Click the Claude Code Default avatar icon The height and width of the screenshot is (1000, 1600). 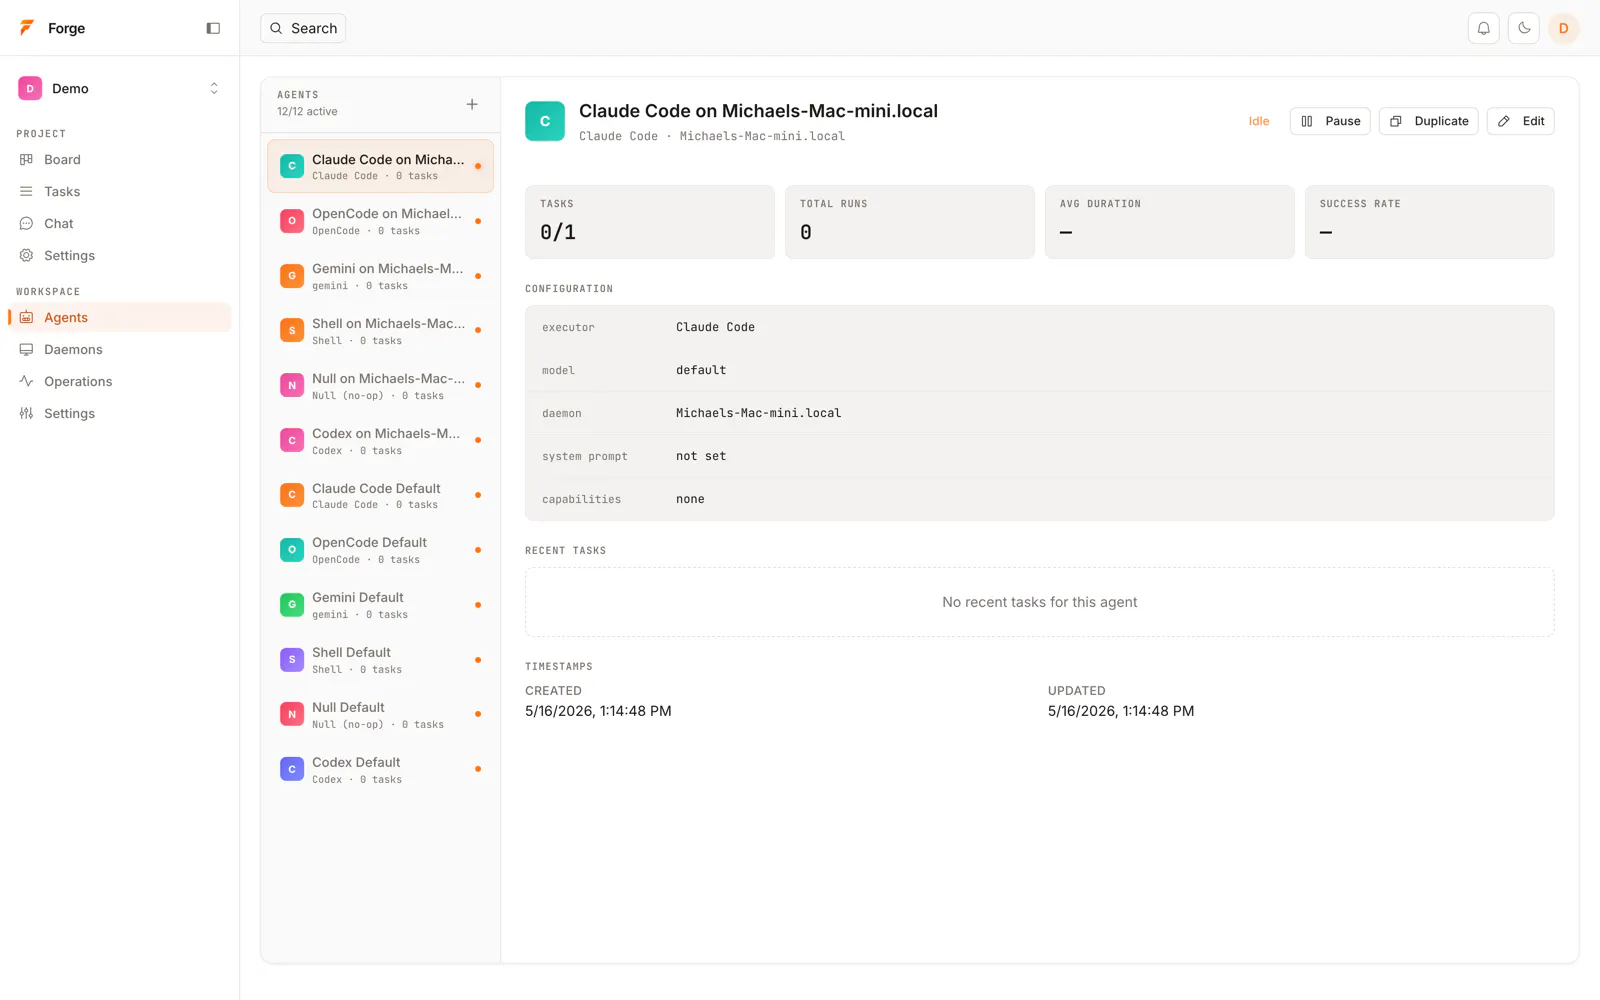pos(292,495)
